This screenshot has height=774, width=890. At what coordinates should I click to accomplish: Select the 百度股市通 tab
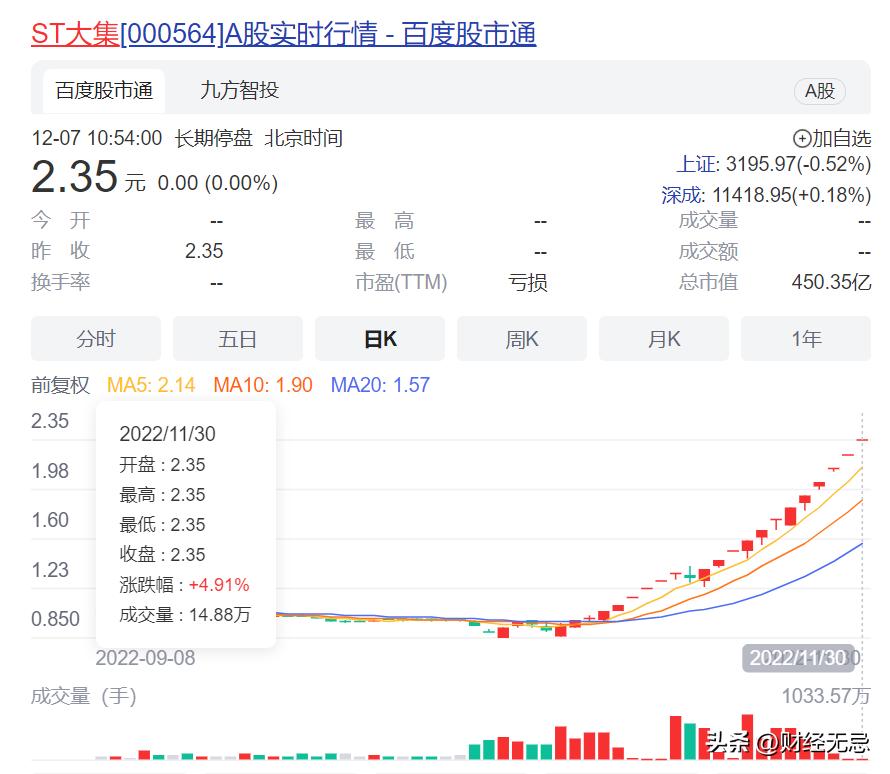point(103,90)
